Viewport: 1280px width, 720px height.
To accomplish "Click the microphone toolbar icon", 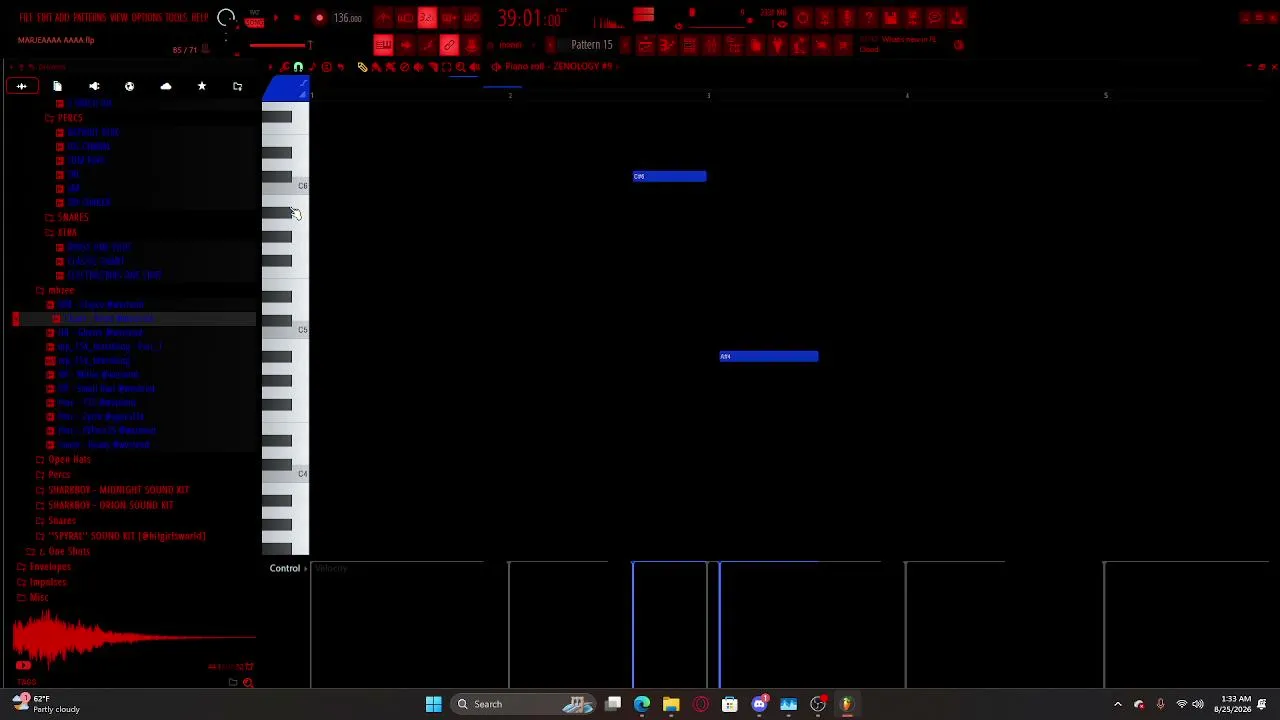I will point(846,18).
